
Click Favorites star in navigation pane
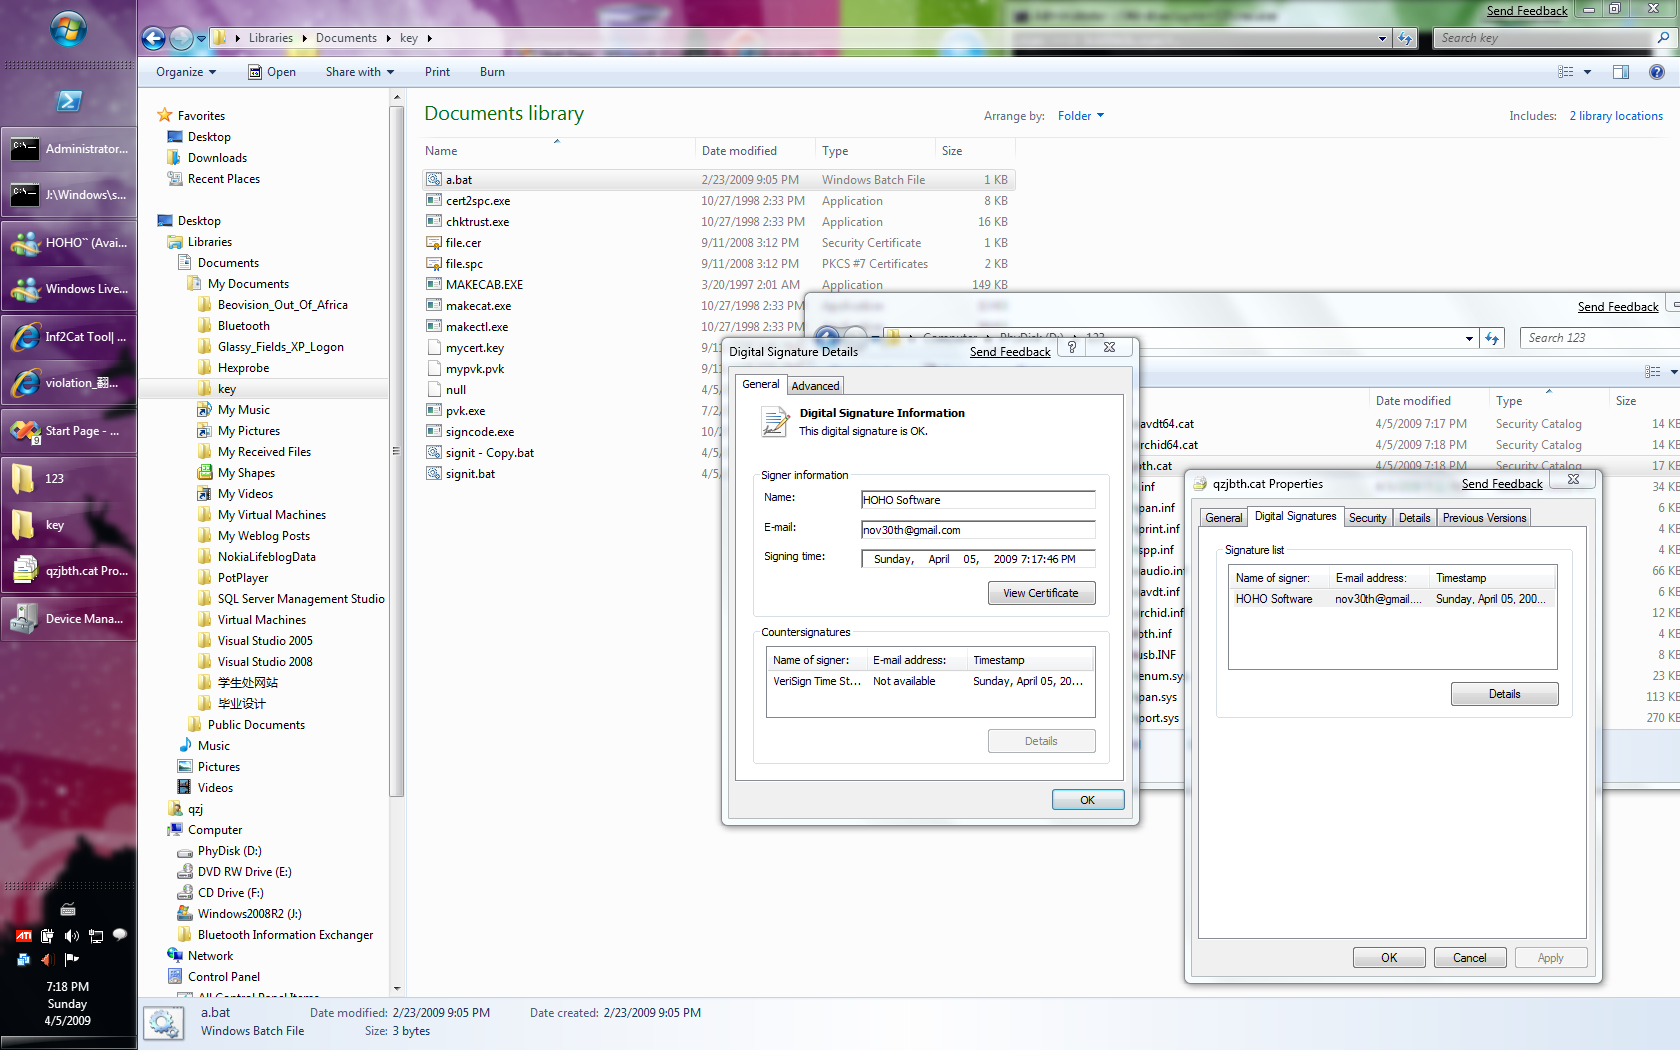[165, 115]
